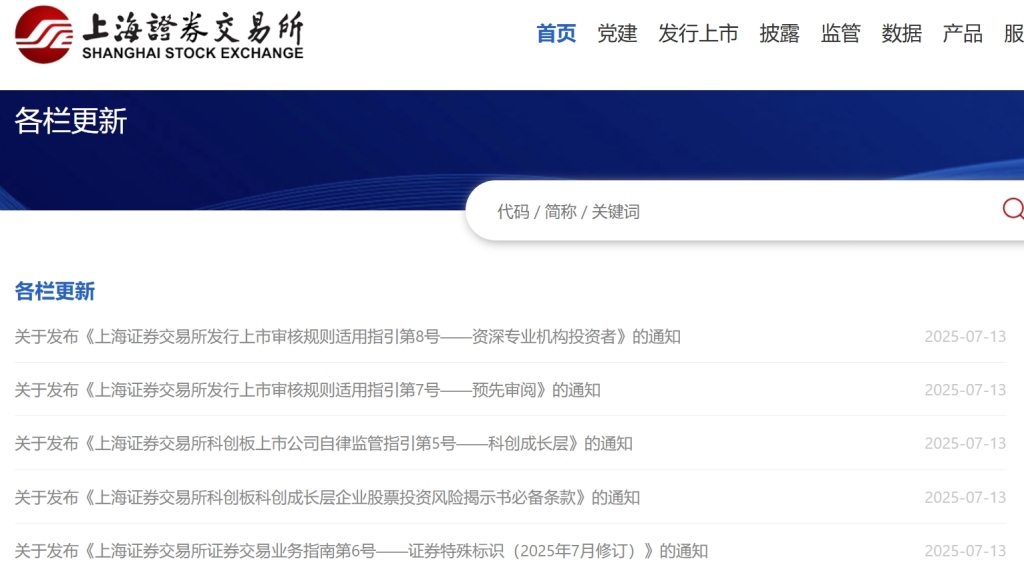Open notice about 指引第8号 资深专业机构投资者
Screen dimensions: 1024x575
(347, 337)
